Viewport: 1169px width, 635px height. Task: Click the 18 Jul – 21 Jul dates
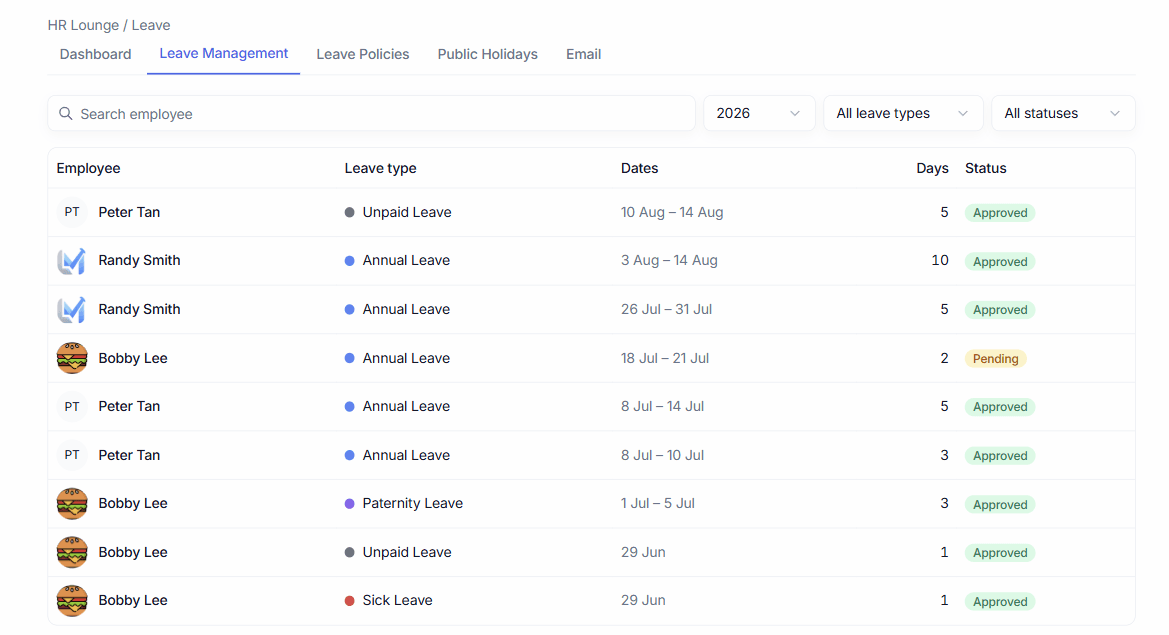[665, 358]
